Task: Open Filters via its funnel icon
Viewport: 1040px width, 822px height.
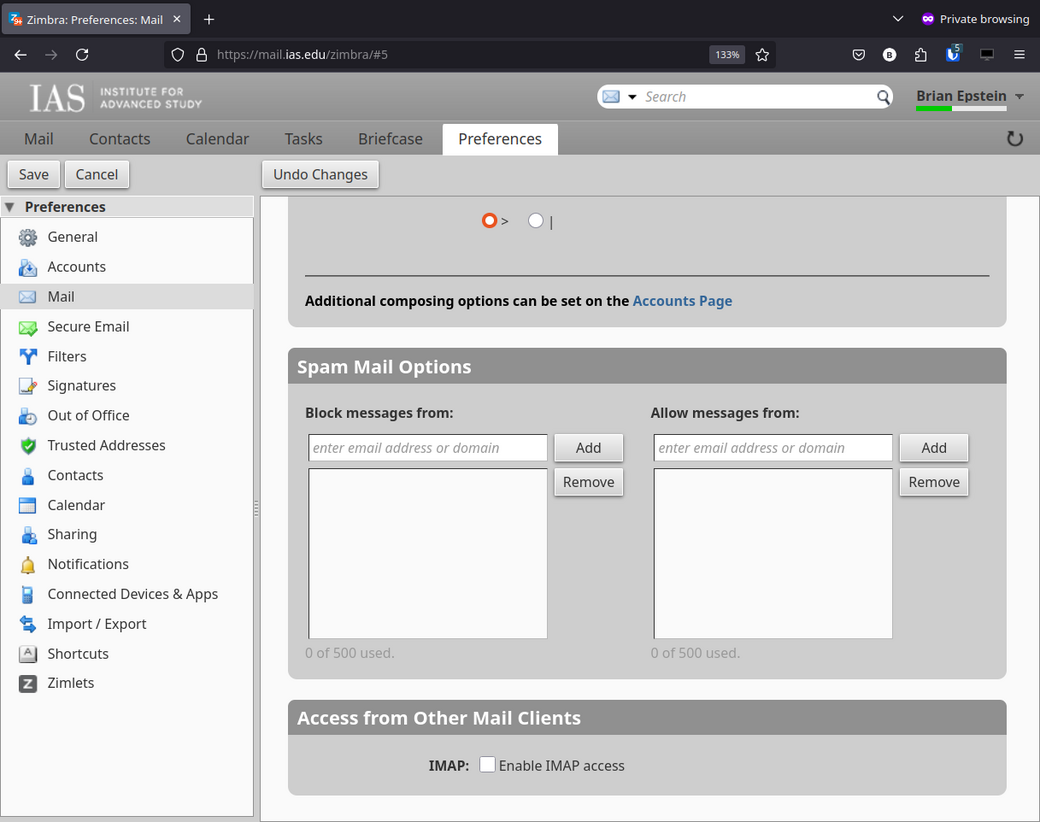Action: (x=28, y=356)
